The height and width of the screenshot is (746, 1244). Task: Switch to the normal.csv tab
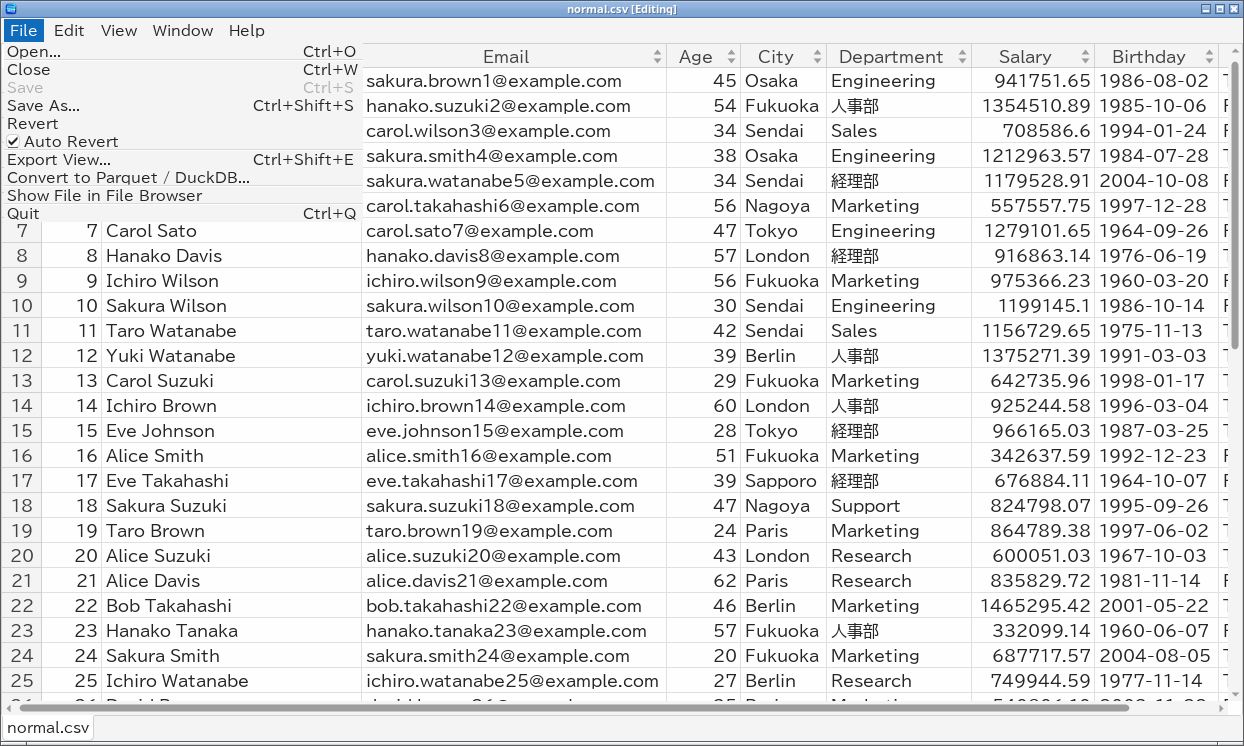[x=48, y=728]
